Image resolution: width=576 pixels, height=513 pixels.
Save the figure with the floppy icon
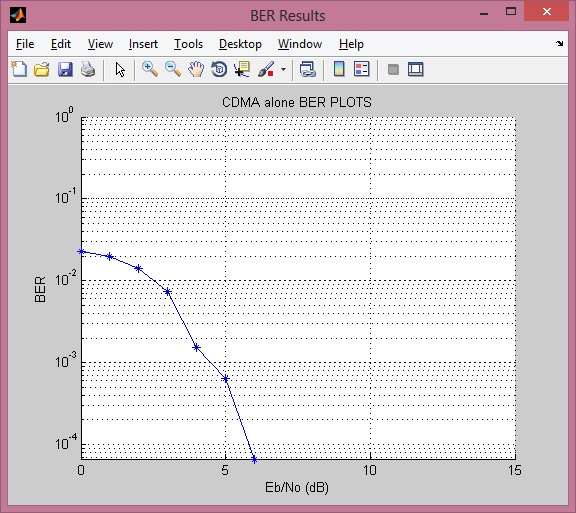click(65, 69)
